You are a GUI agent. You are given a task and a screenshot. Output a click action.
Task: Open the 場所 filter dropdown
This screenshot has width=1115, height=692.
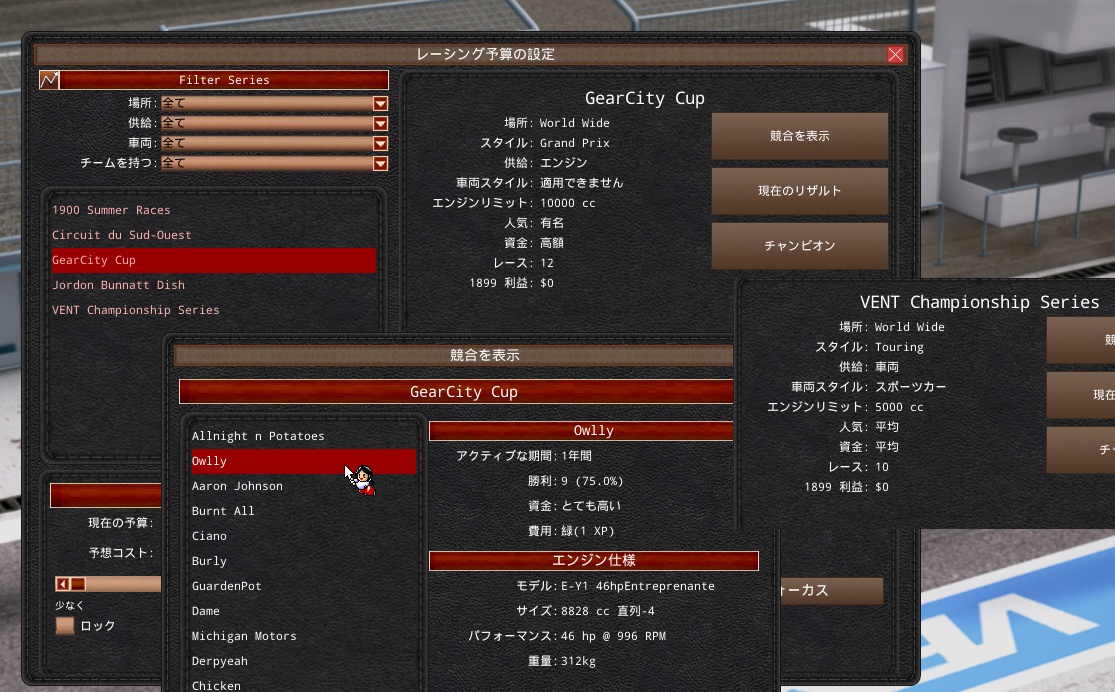tap(380, 103)
